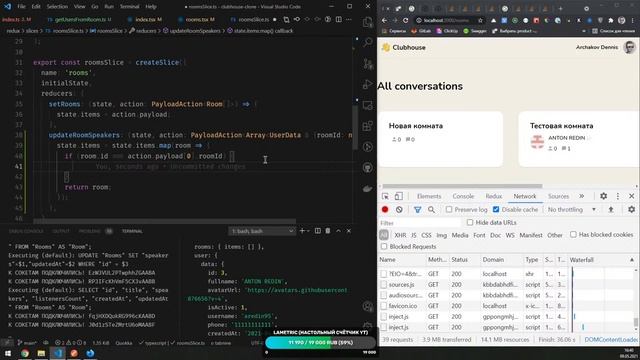The image size is (640, 360).
Task: Click the DevTools record network log button
Action: point(385,209)
